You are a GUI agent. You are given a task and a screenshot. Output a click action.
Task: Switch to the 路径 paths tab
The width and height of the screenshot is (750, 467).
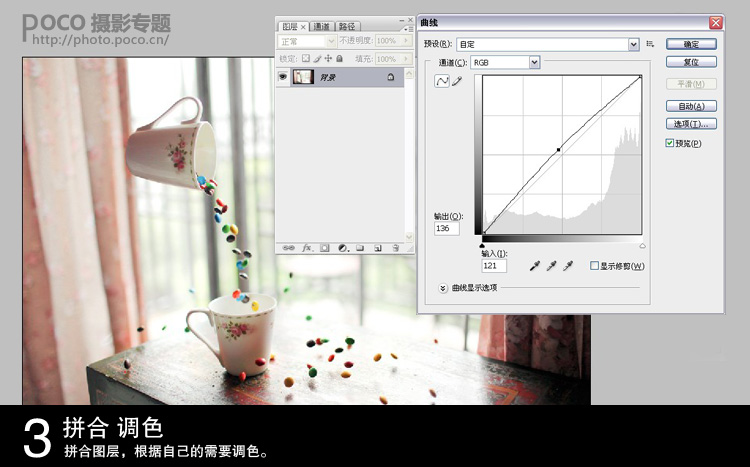click(348, 27)
